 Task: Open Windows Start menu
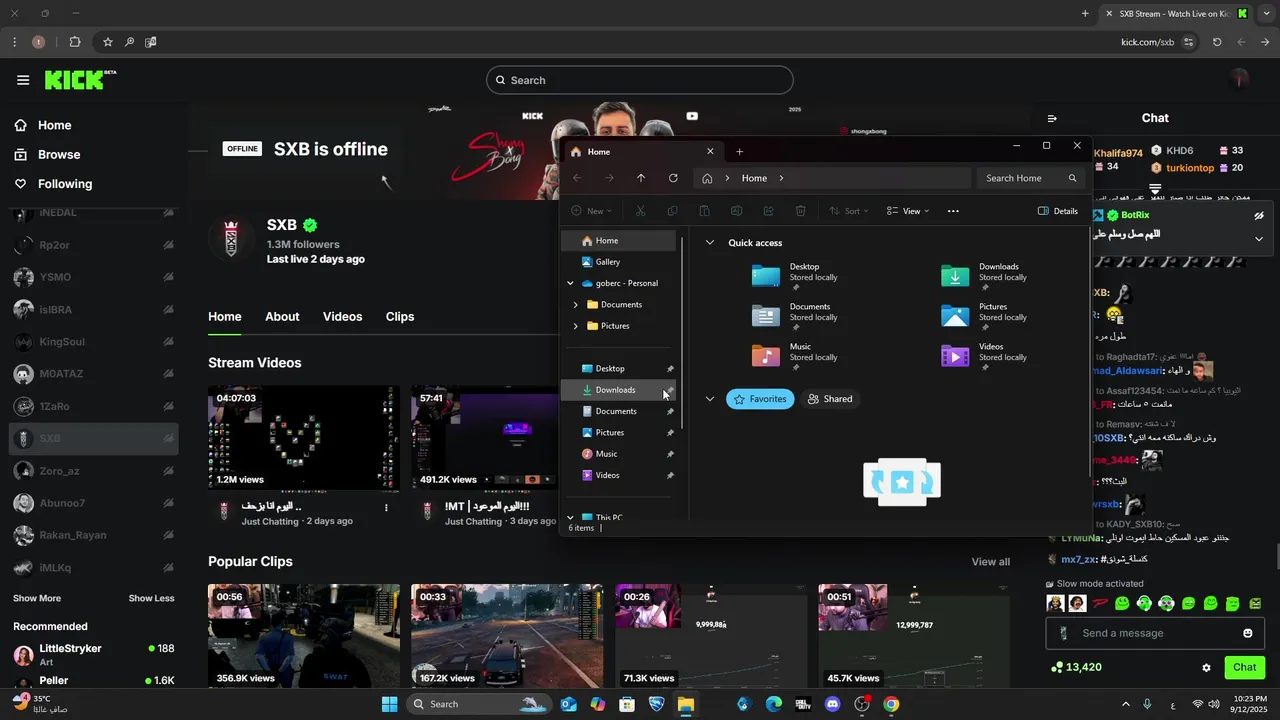tap(389, 704)
